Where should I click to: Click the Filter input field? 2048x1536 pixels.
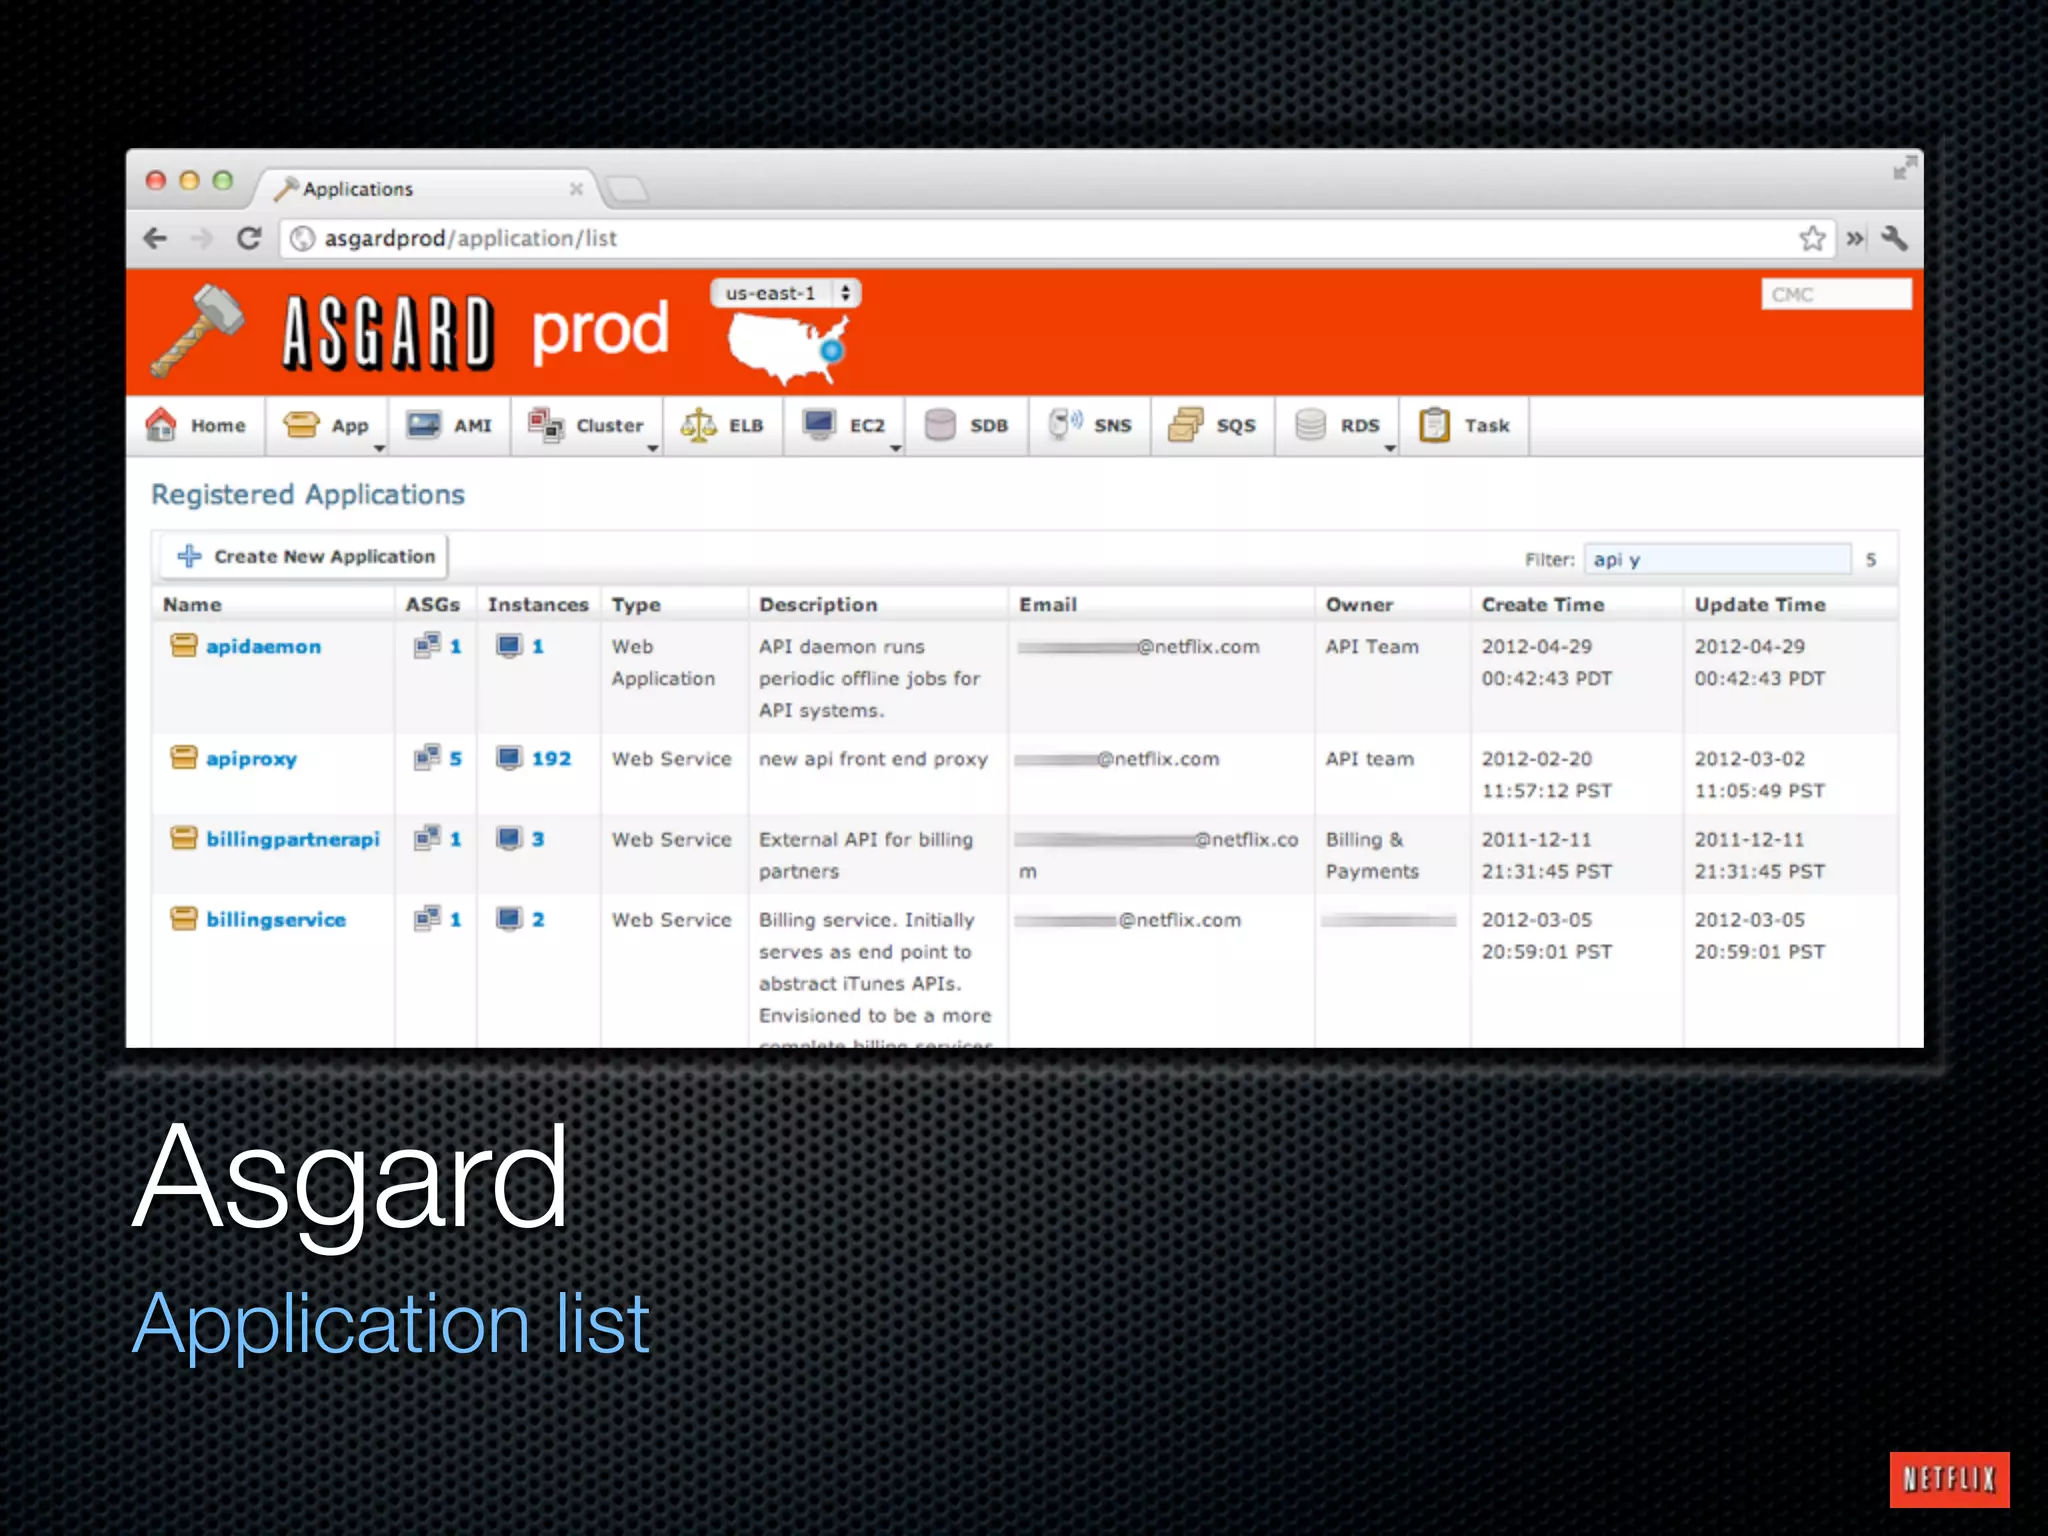tap(1717, 559)
